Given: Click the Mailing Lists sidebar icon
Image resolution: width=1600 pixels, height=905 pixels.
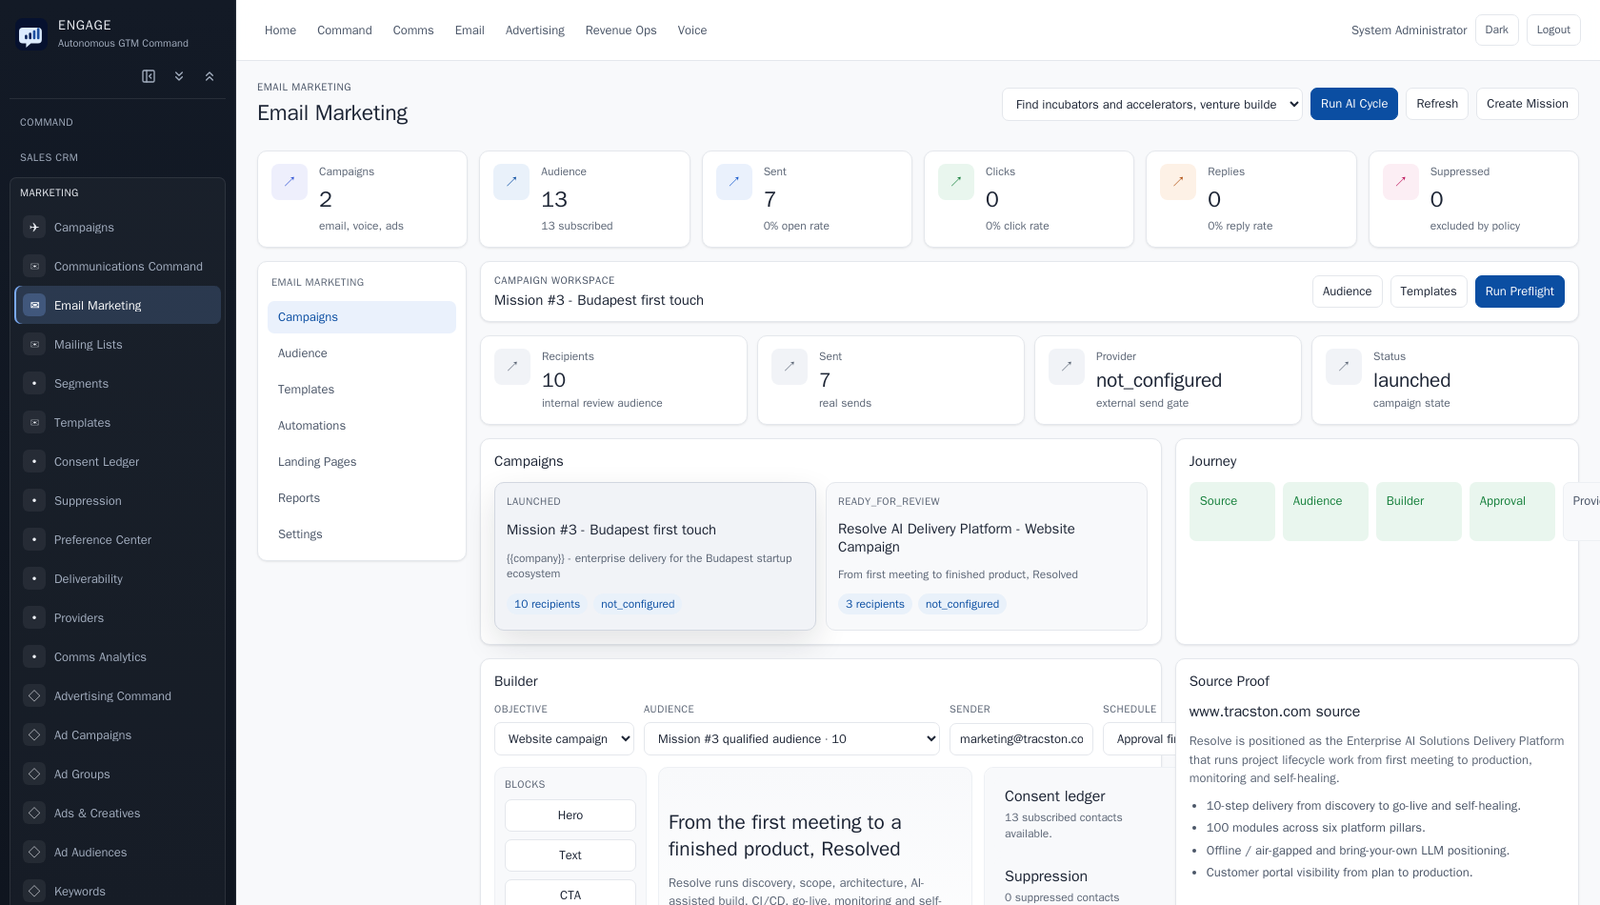Looking at the screenshot, I should pos(34,344).
